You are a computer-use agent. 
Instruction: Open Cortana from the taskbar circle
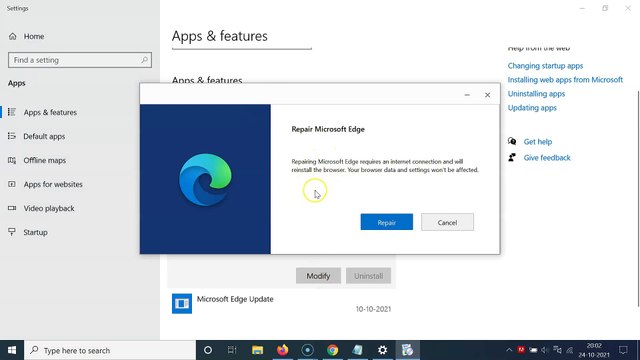coord(208,350)
